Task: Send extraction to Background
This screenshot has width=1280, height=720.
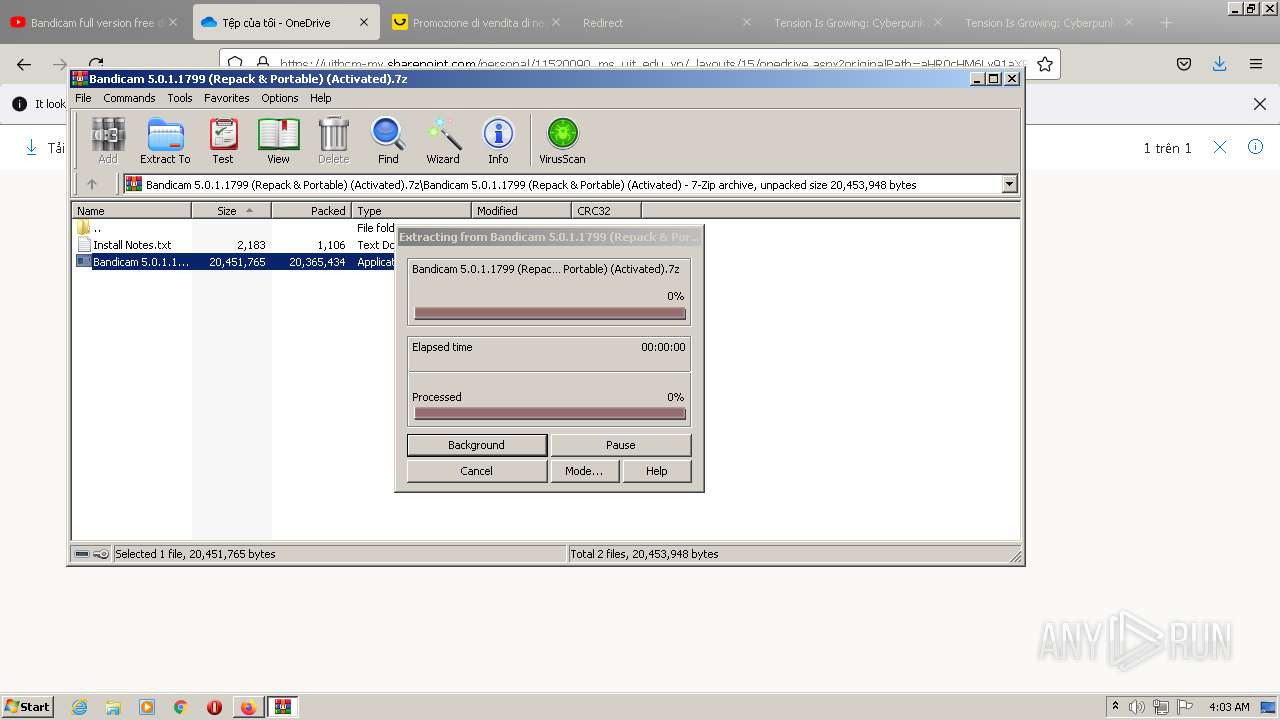Action: tap(476, 445)
